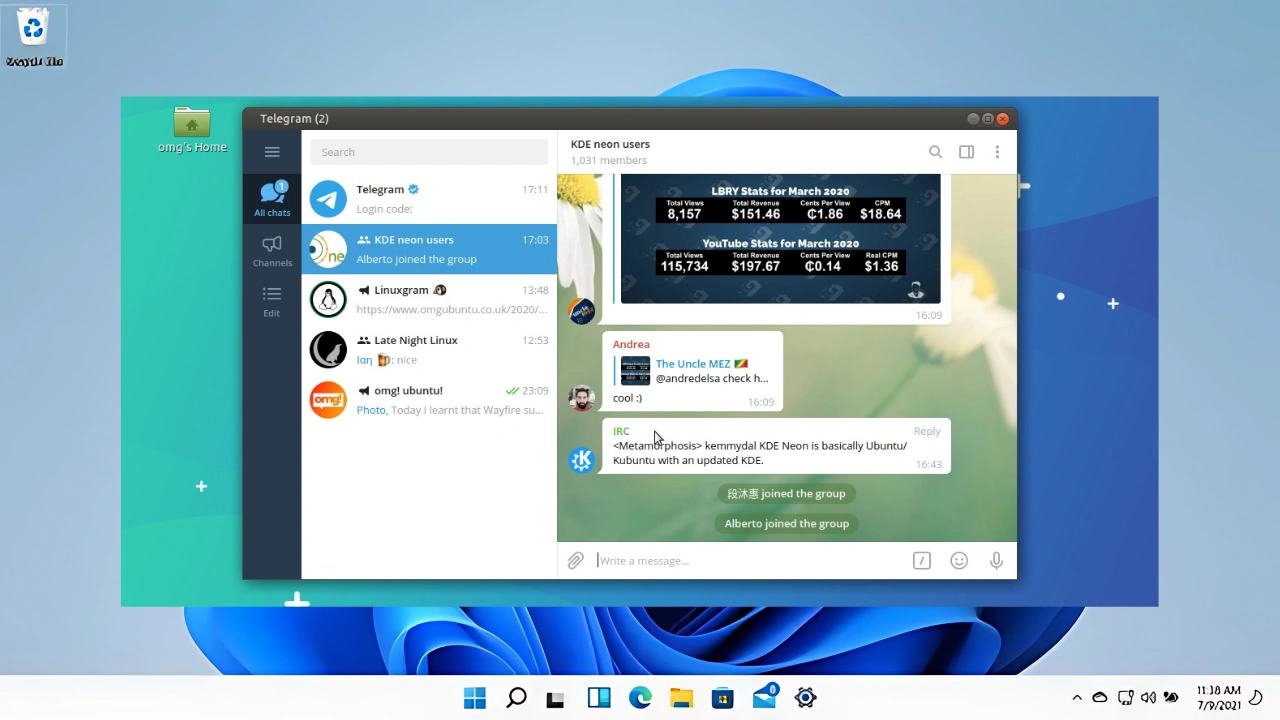Click the omg! ubuntu! orange avatar
1280x720 pixels.
click(328, 400)
